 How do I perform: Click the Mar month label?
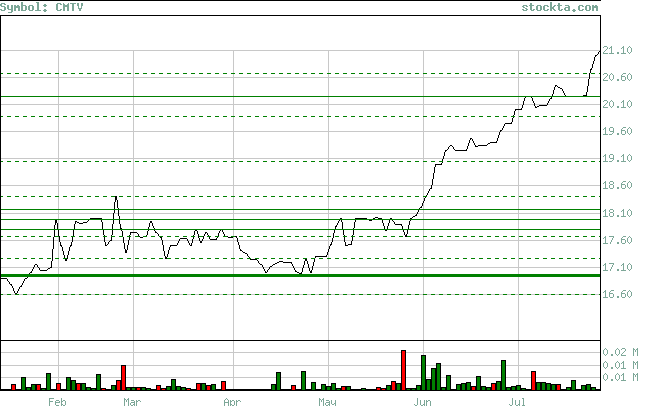[132, 402]
